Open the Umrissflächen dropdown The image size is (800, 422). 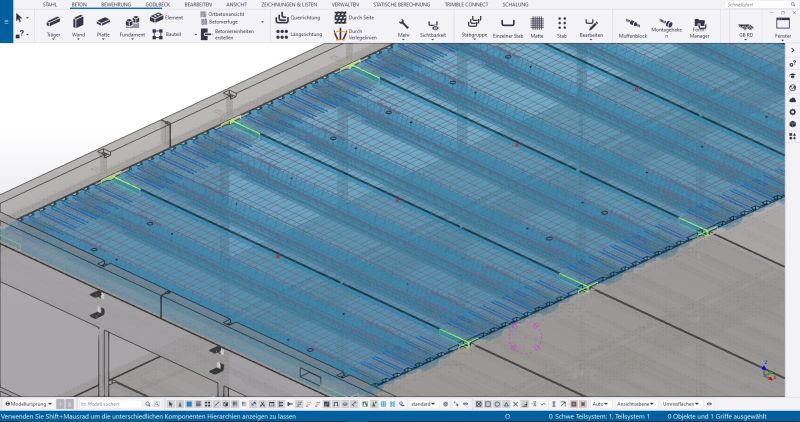point(680,404)
